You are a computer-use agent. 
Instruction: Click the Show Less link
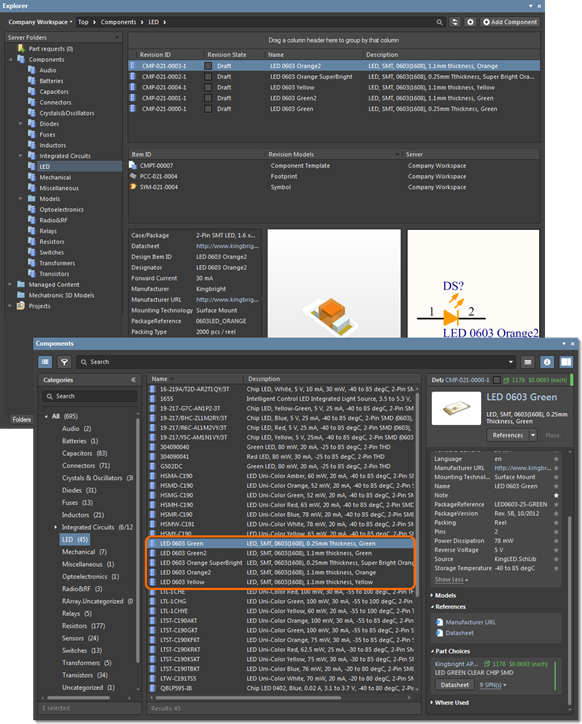(x=451, y=579)
